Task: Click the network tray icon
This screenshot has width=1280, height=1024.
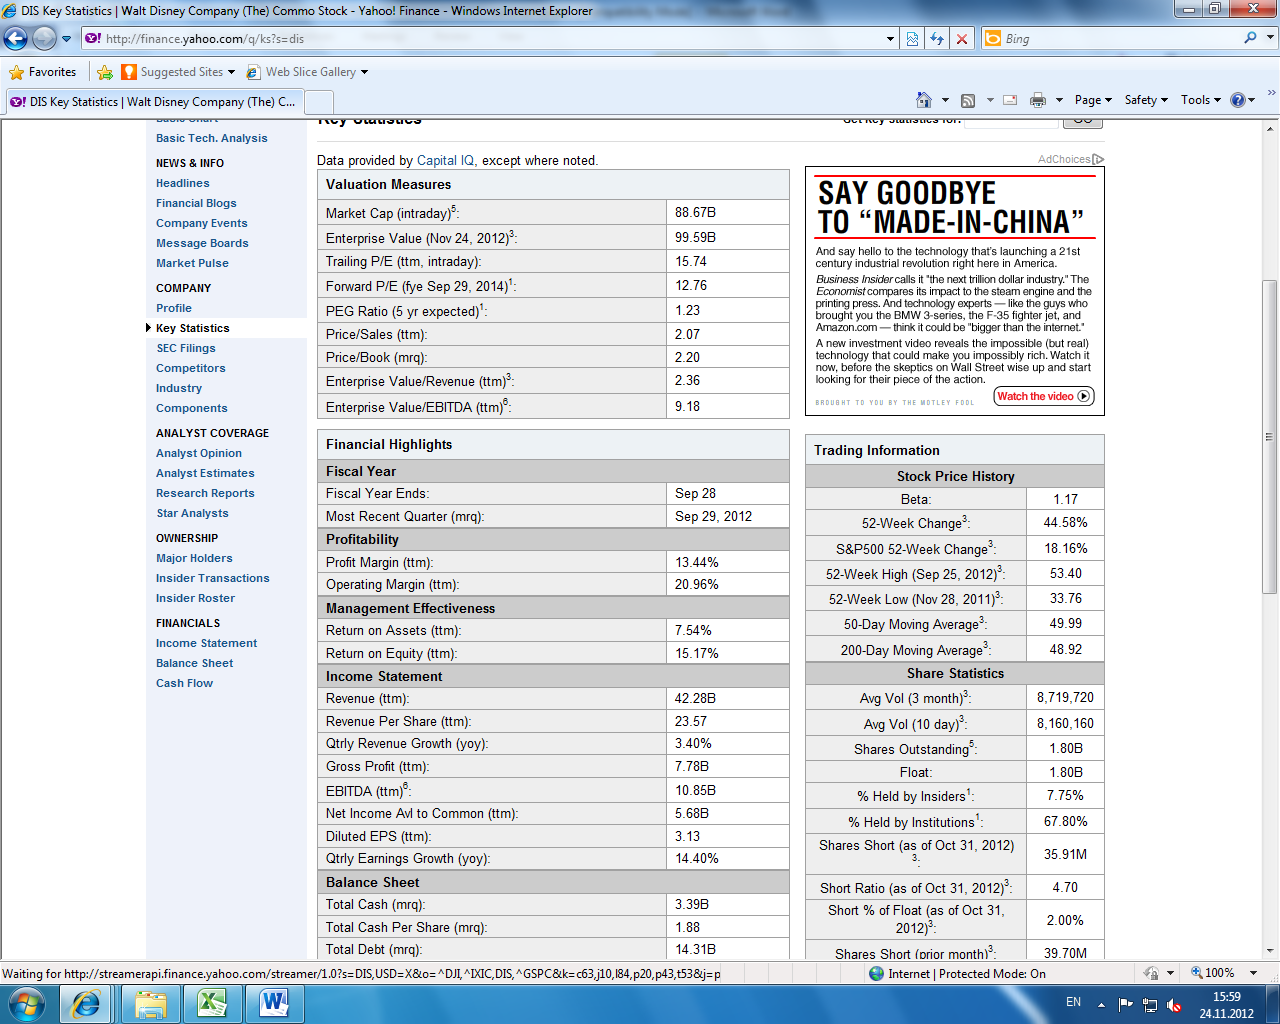Action: 1150,1004
